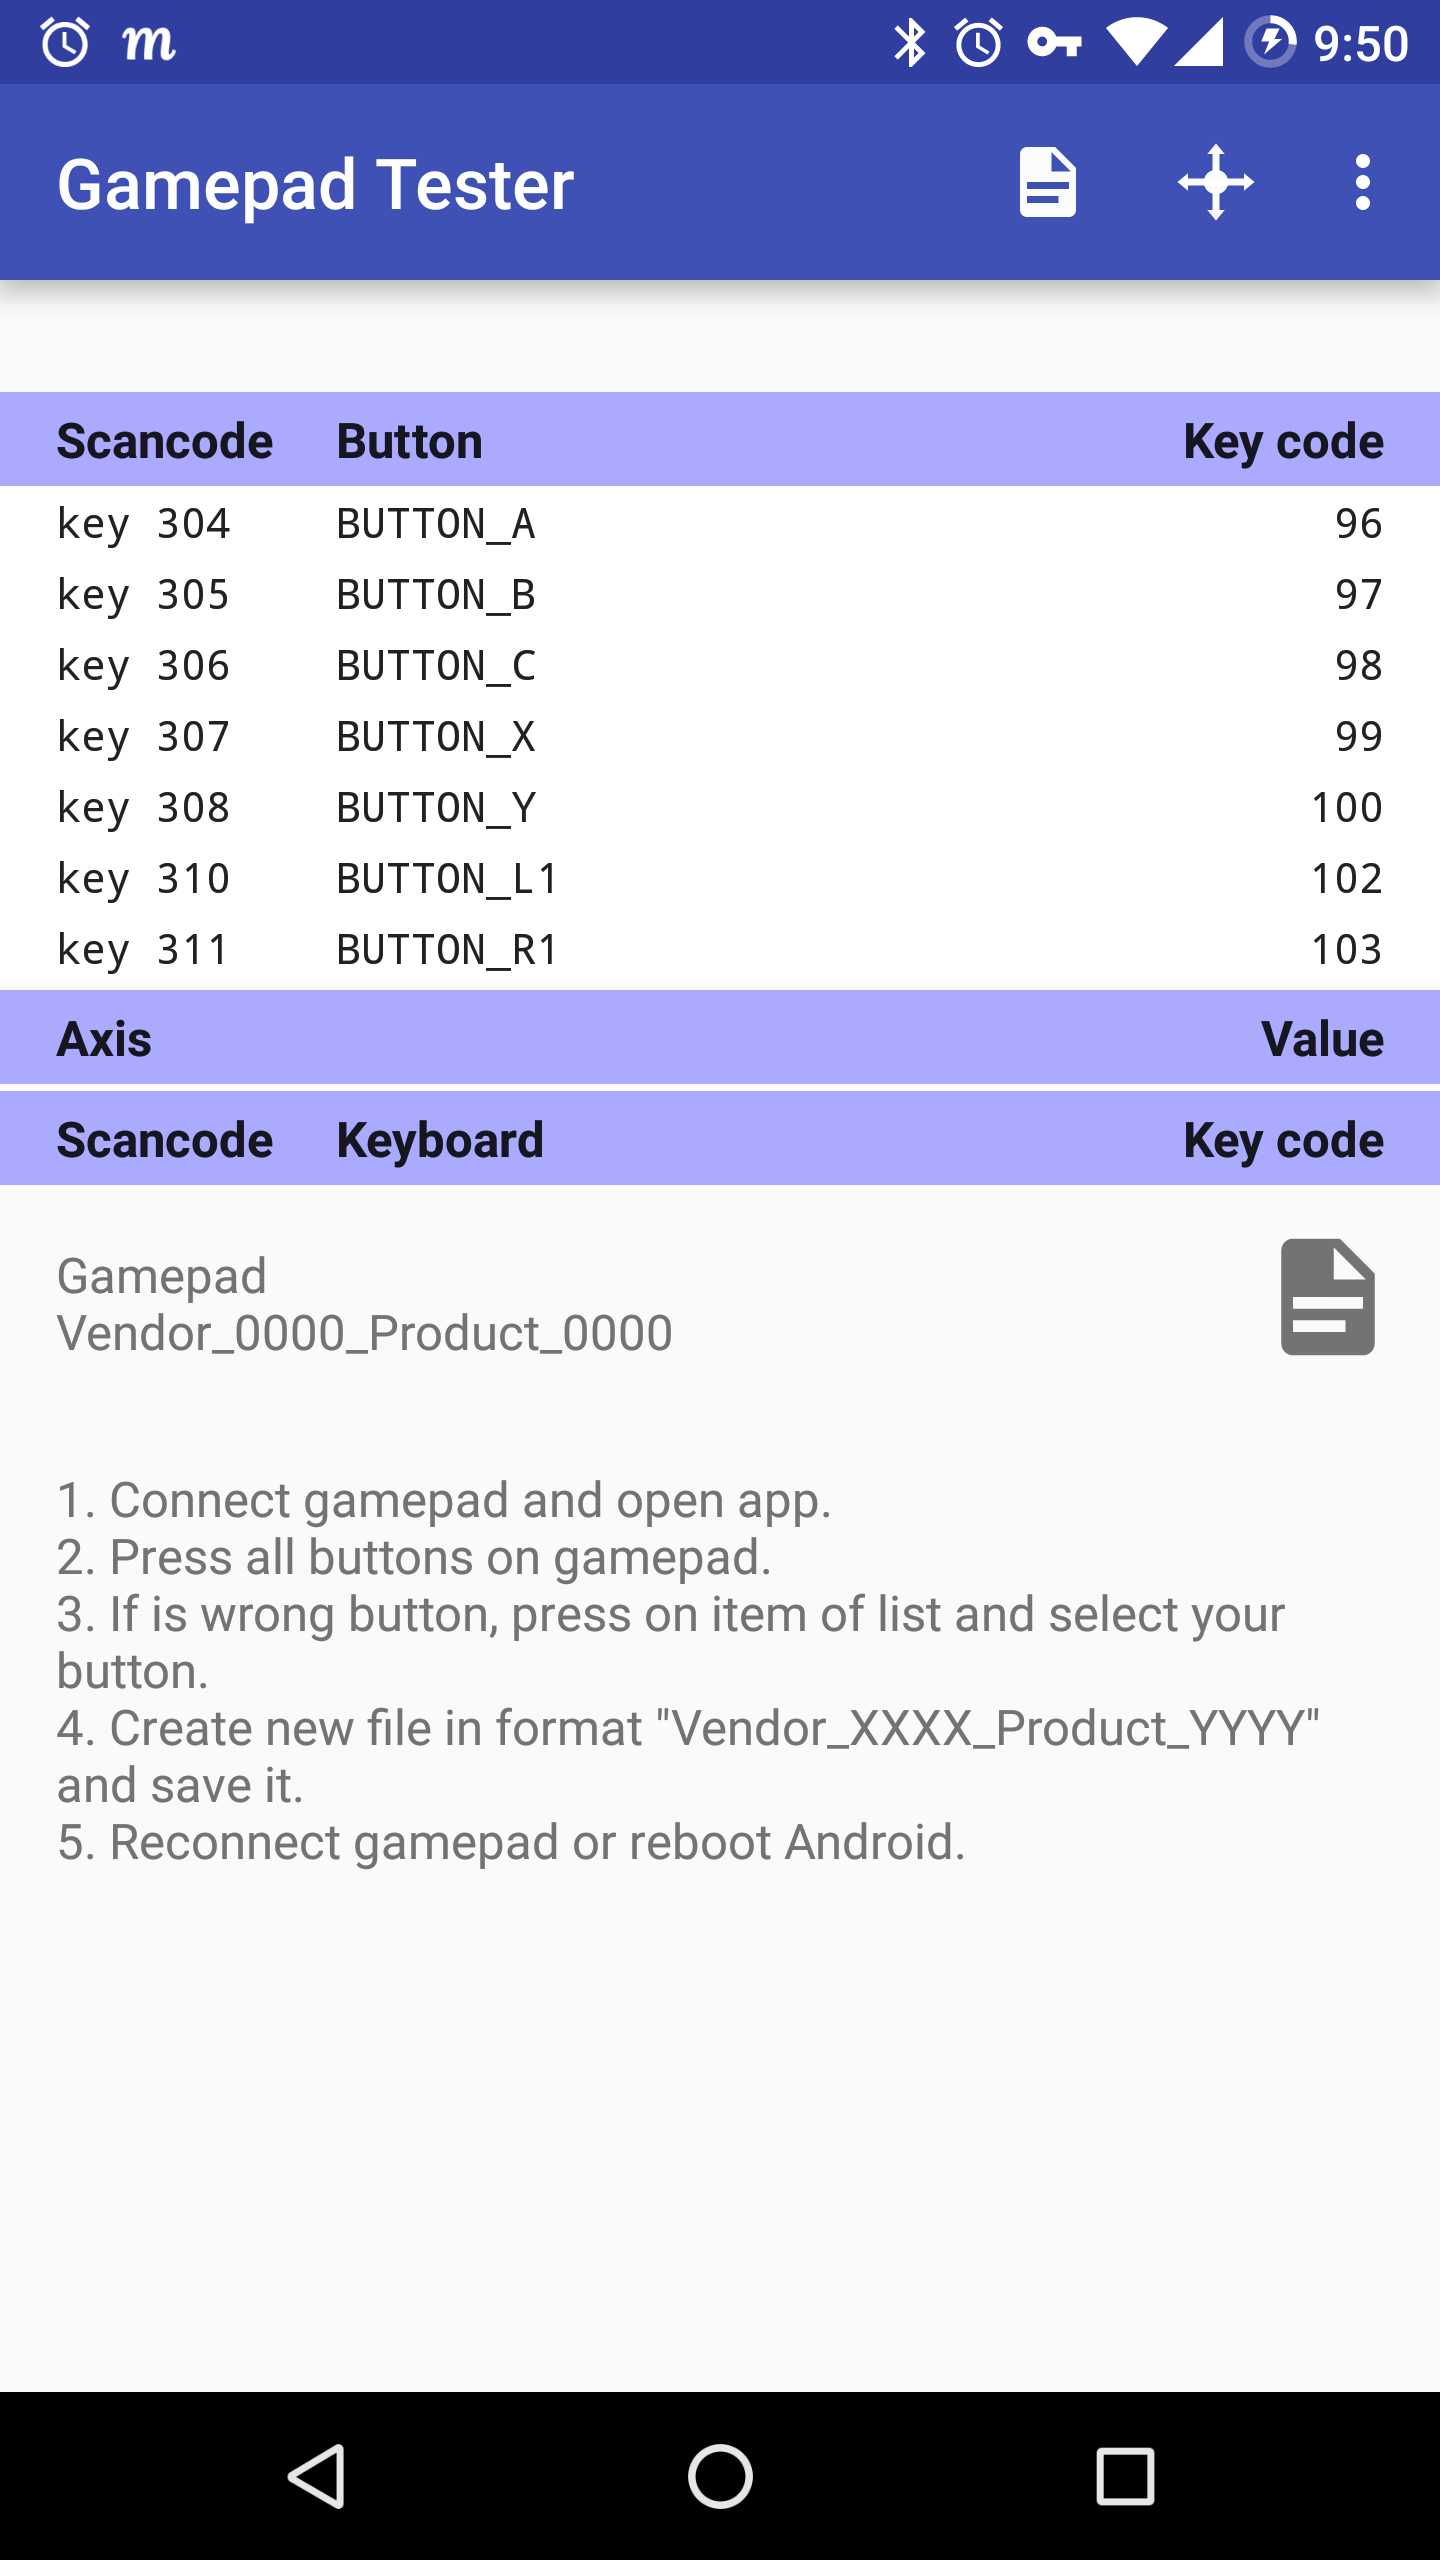Open the file icon in the app bar
The height and width of the screenshot is (2560, 1440).
[1047, 182]
